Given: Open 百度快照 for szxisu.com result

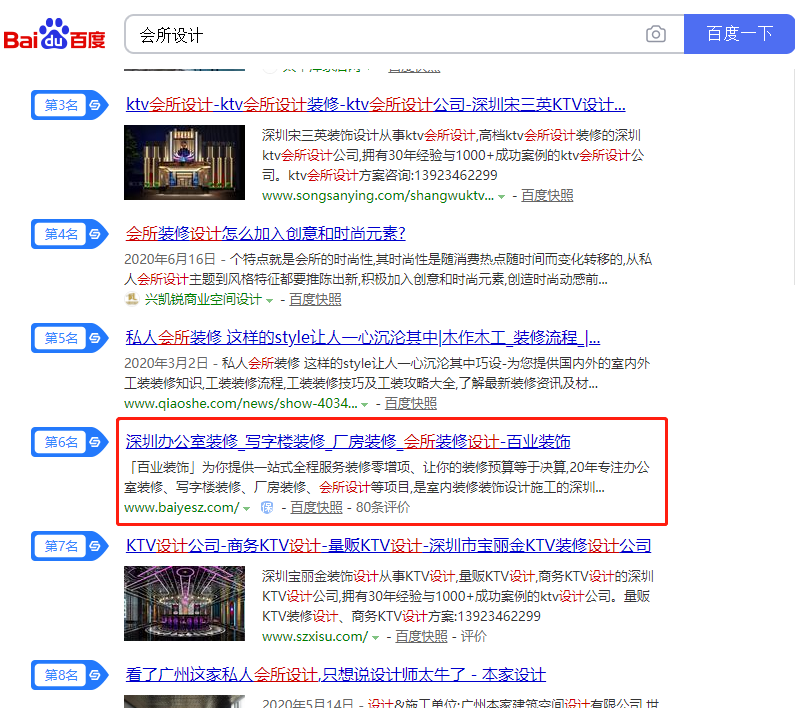Looking at the screenshot, I should pos(421,636).
